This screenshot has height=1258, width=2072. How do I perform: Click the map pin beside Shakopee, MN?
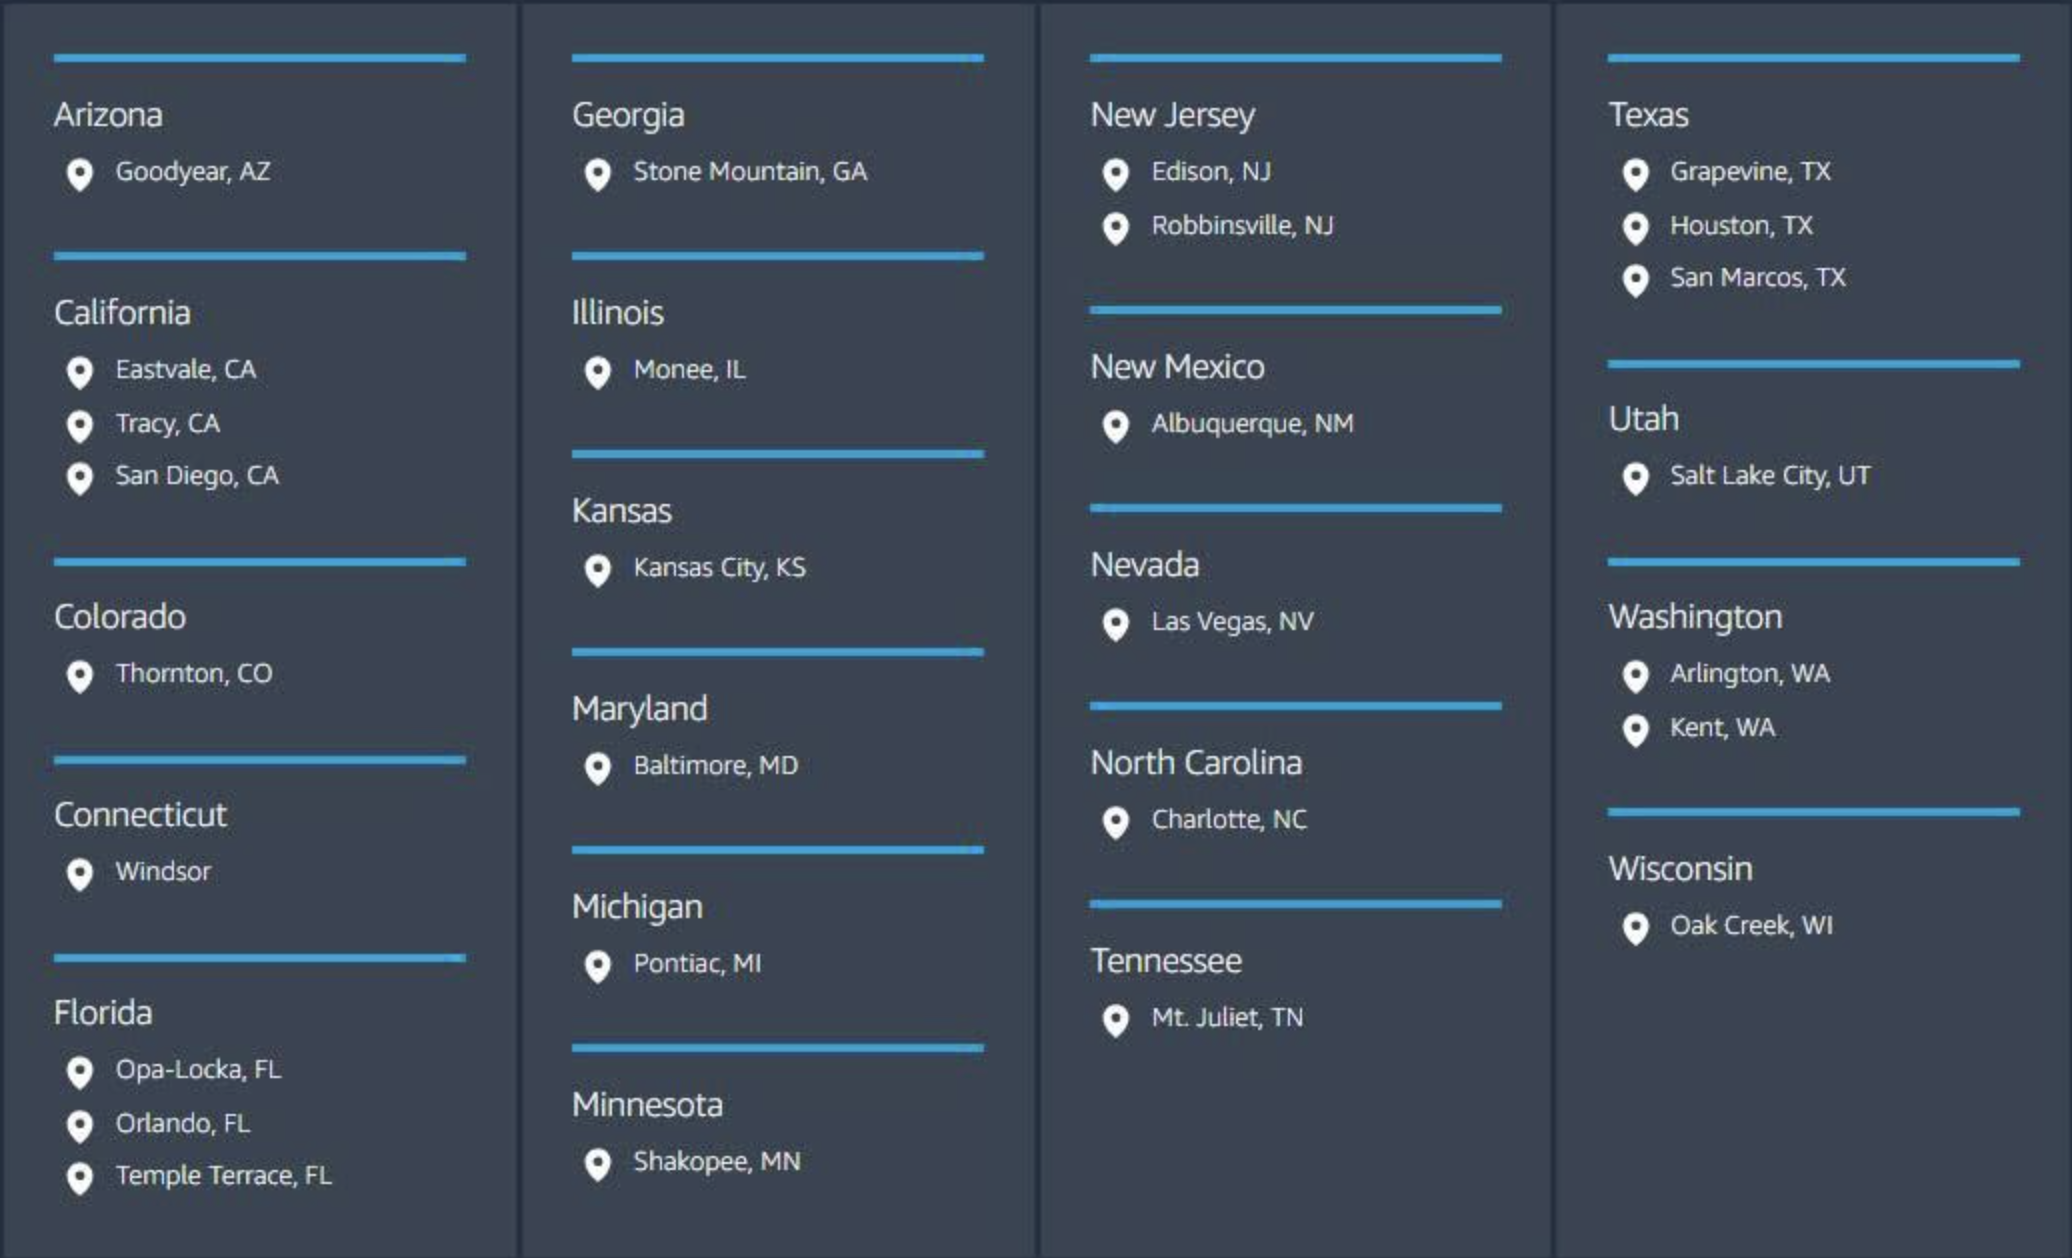(597, 1165)
